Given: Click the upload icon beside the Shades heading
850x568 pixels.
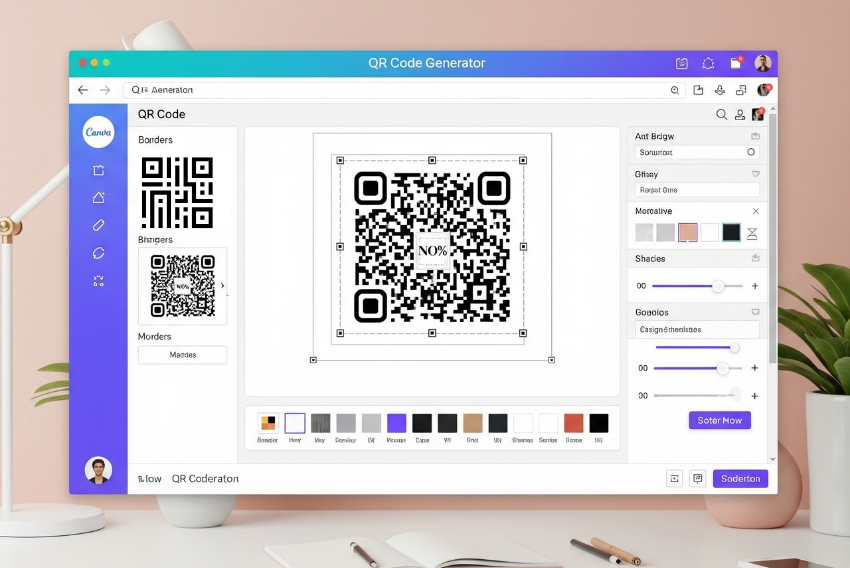Looking at the screenshot, I should pyautogui.click(x=755, y=259).
